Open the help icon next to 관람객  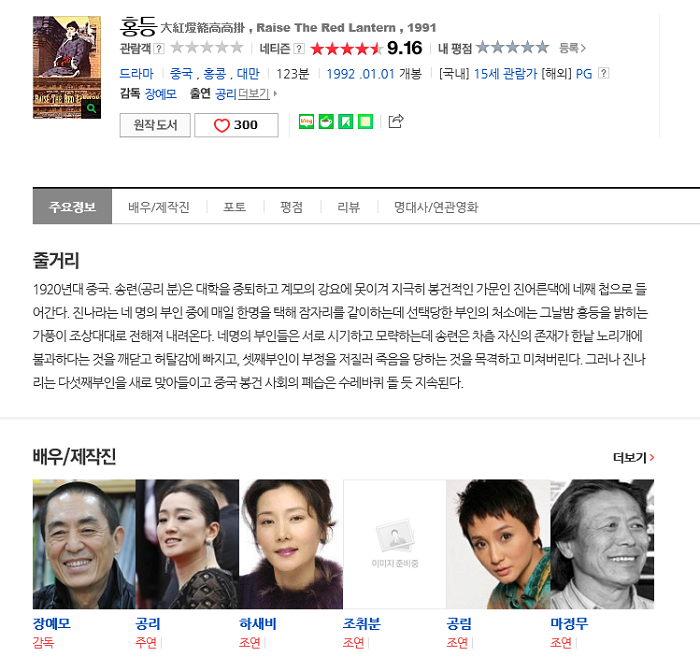(x=159, y=48)
